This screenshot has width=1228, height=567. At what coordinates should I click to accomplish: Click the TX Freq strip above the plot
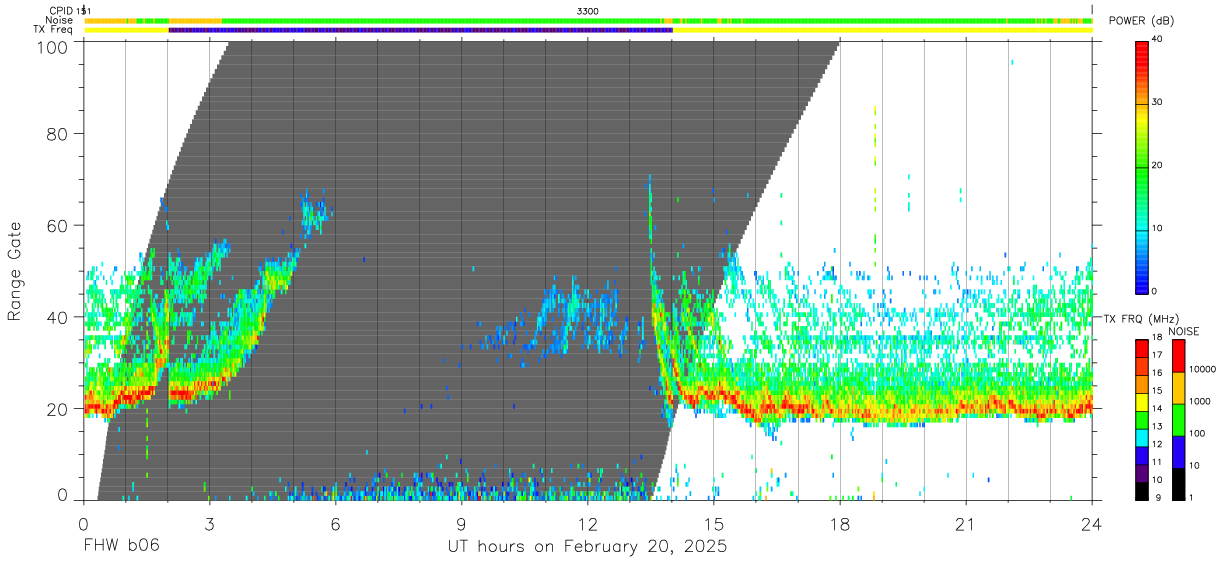[588, 30]
